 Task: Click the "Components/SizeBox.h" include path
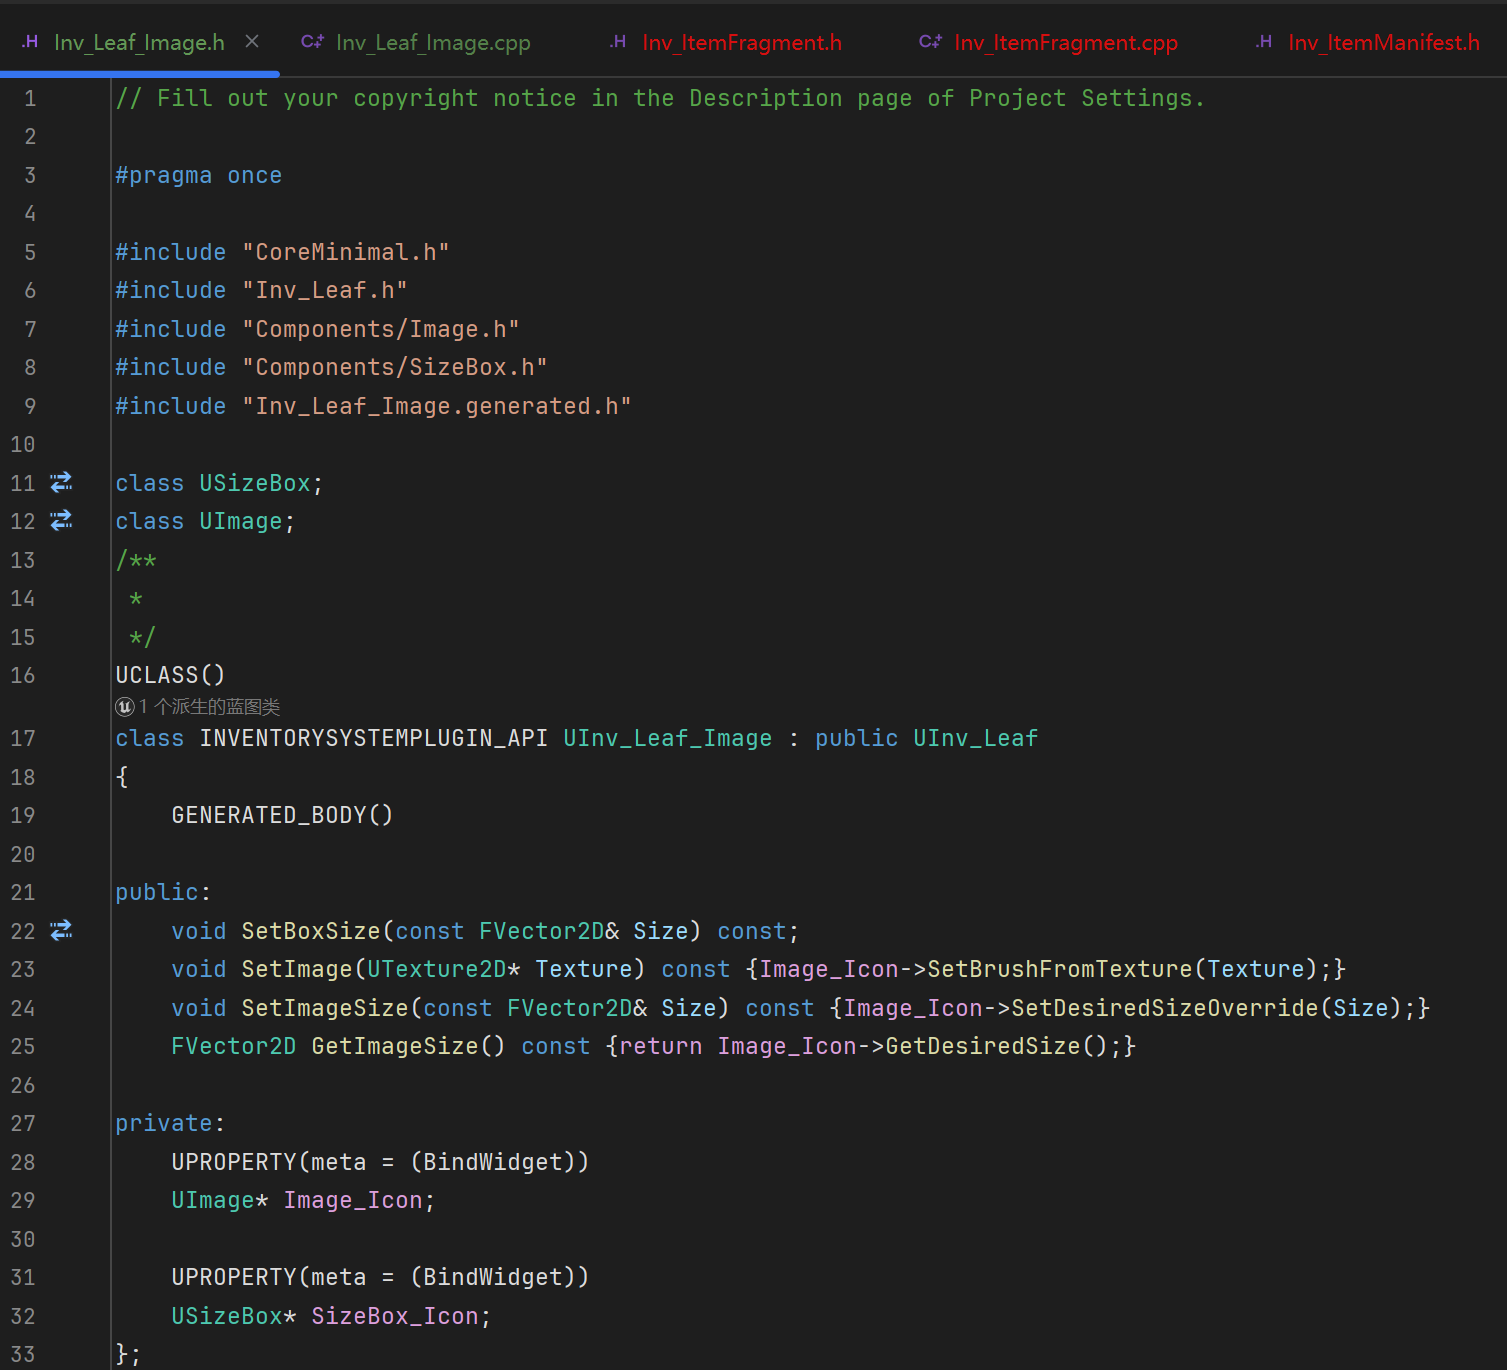click(x=395, y=367)
